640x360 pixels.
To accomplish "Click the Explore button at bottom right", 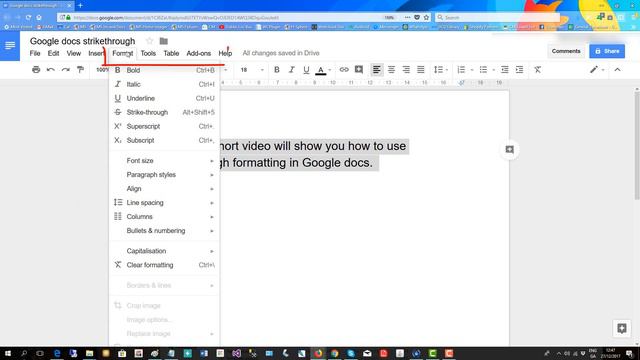I will coord(622,328).
